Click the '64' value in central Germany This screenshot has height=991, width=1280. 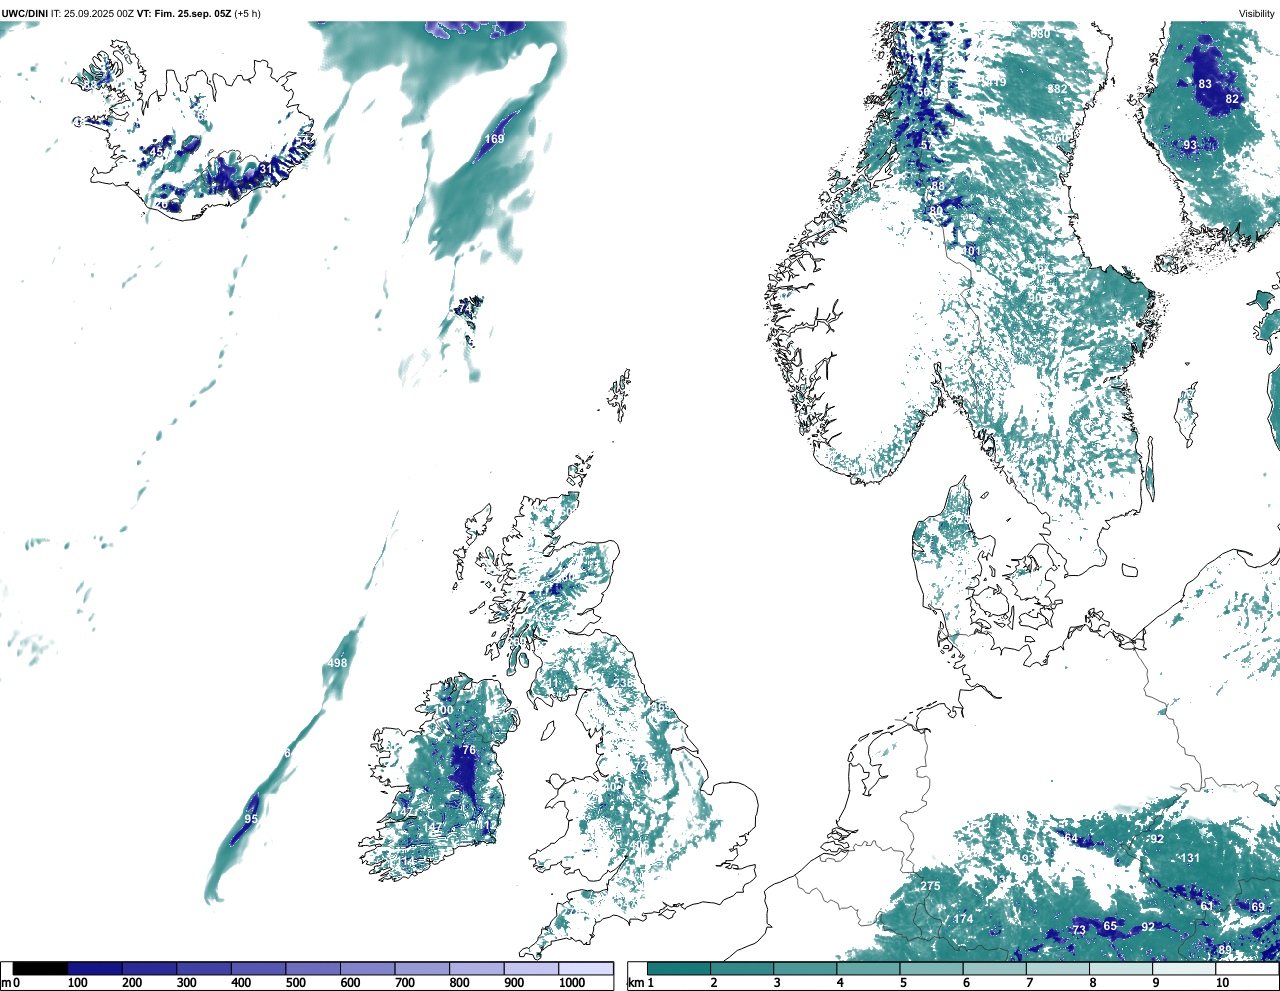click(1071, 838)
